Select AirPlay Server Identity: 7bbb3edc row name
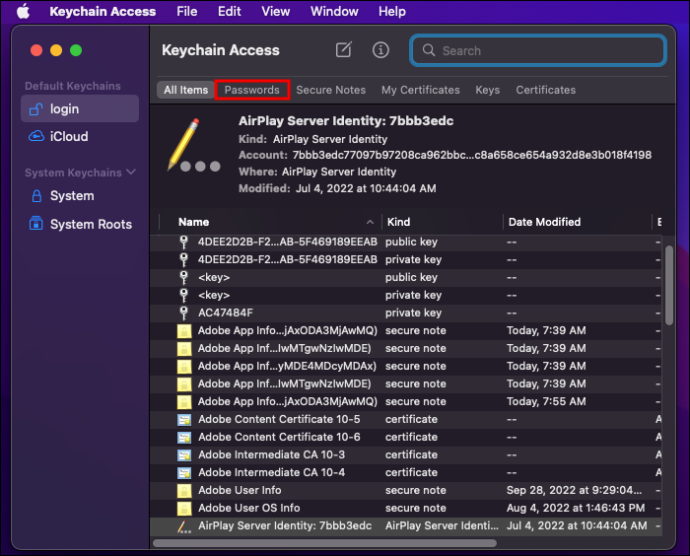This screenshot has width=690, height=556. click(285, 526)
